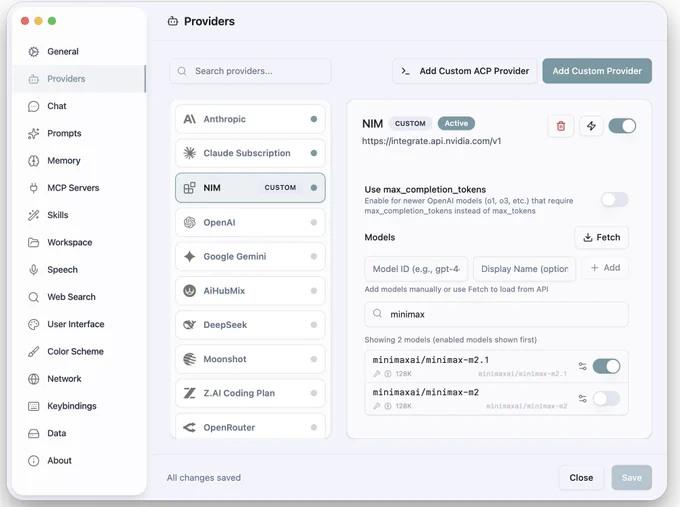Open settings sliders for minimax-m2.1
The width and height of the screenshot is (680, 507).
coord(582,366)
